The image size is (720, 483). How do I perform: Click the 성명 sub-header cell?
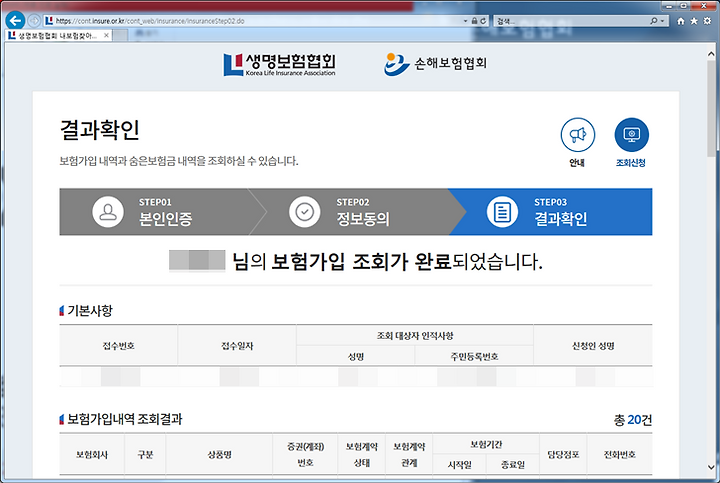(356, 356)
